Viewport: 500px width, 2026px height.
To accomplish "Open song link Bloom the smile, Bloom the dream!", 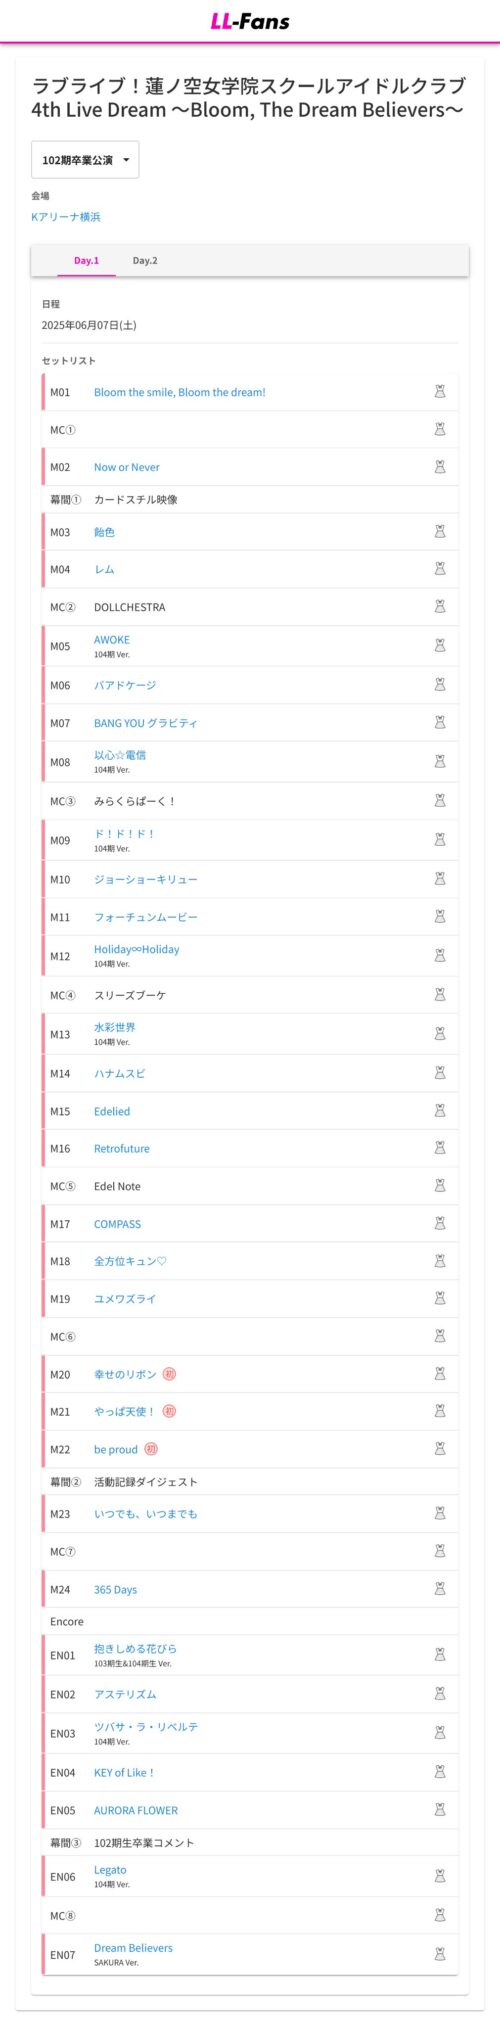I will tap(180, 392).
